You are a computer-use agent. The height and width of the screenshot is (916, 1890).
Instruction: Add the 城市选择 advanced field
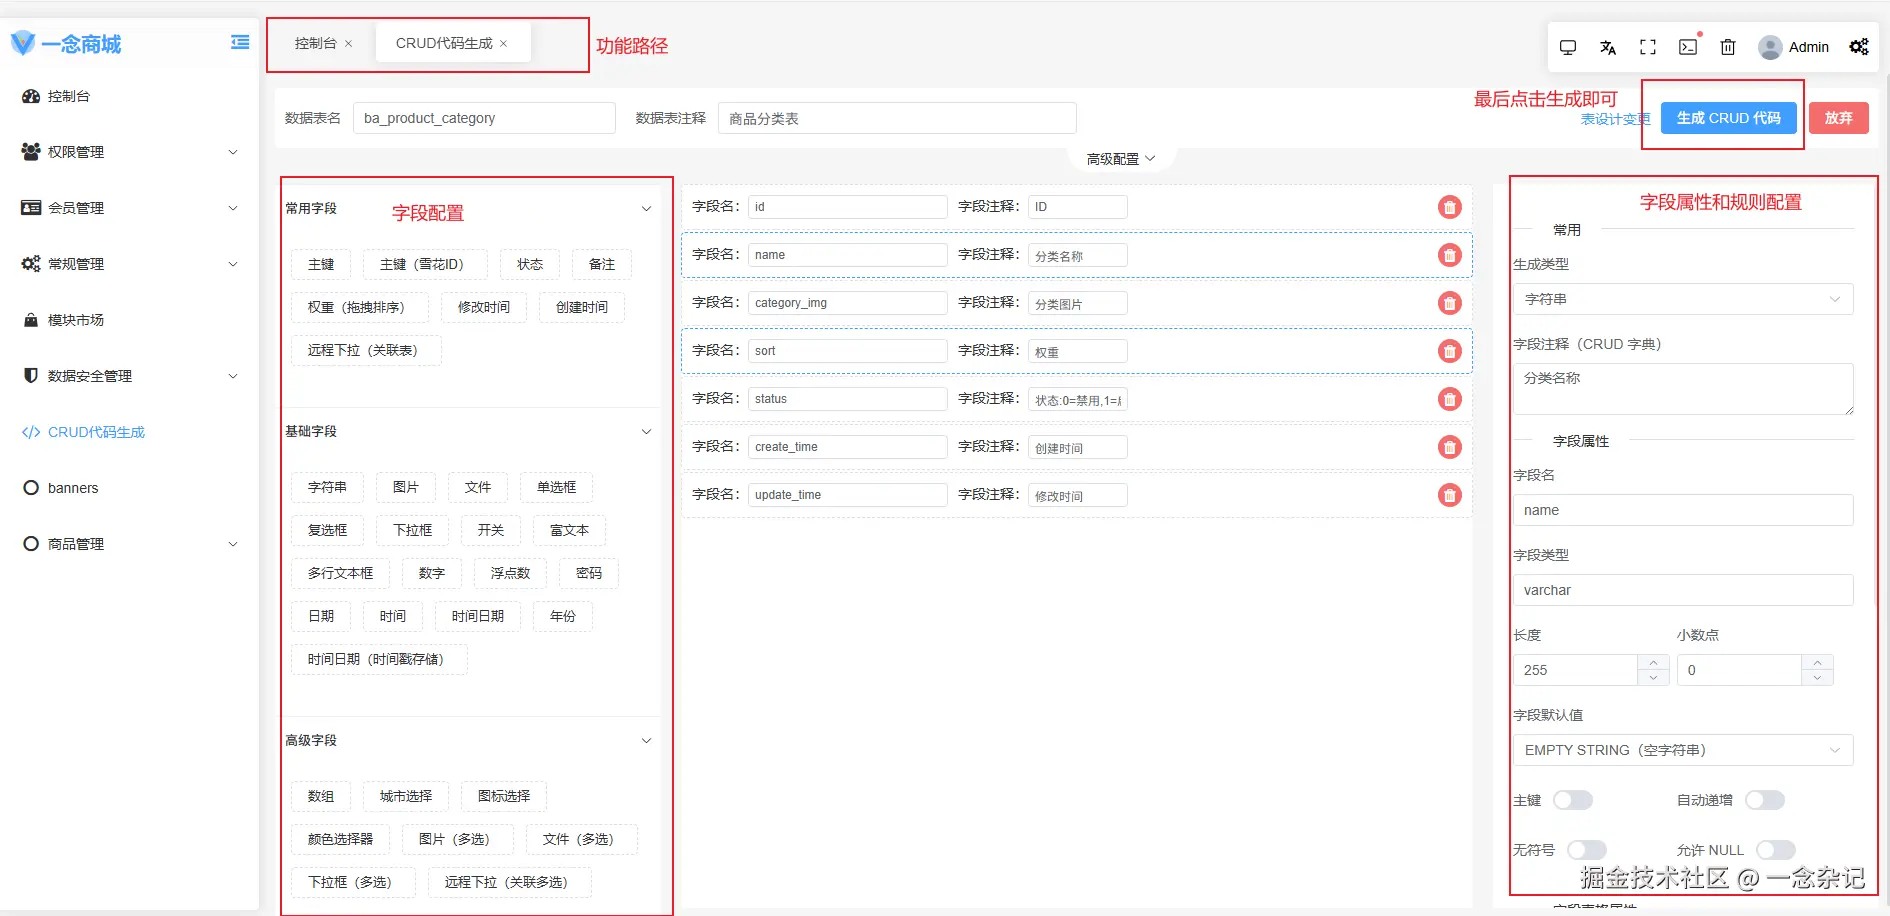(406, 796)
